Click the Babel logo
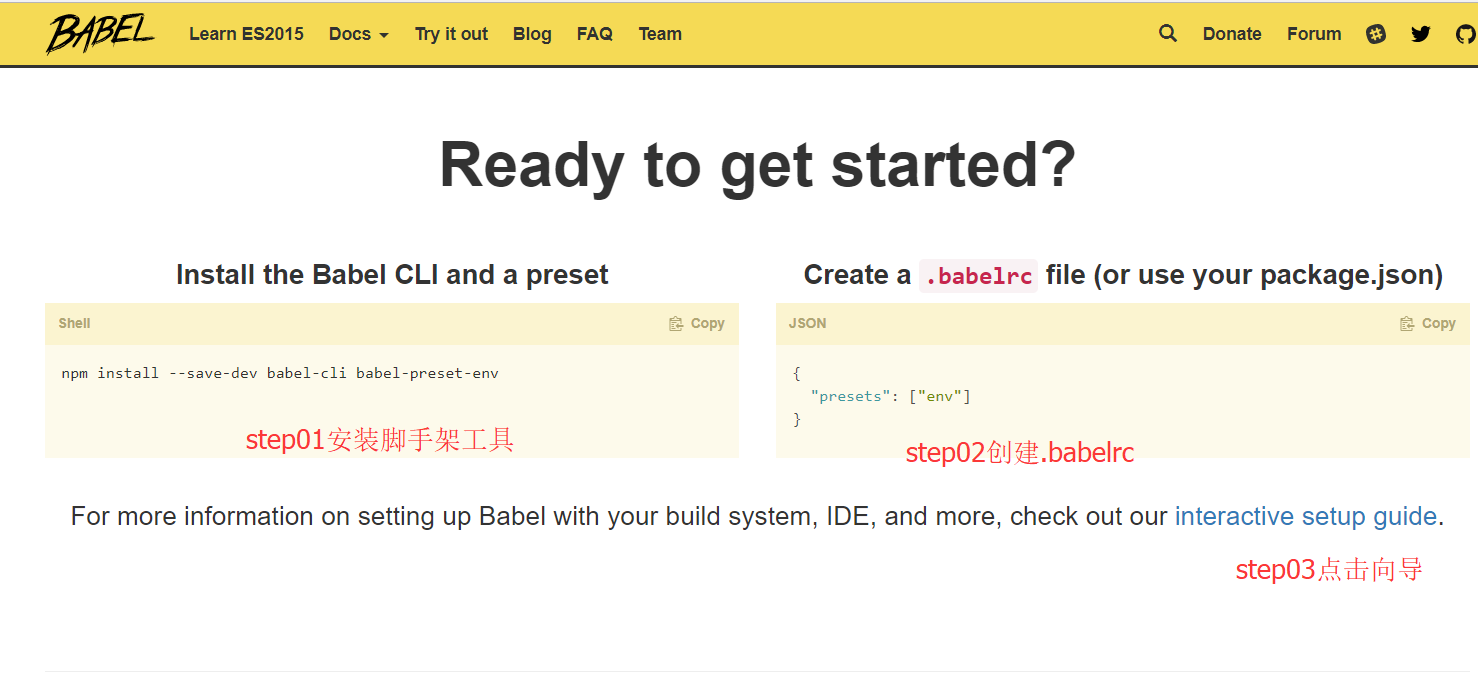Screen dimensions: 1478x679 coord(100,34)
